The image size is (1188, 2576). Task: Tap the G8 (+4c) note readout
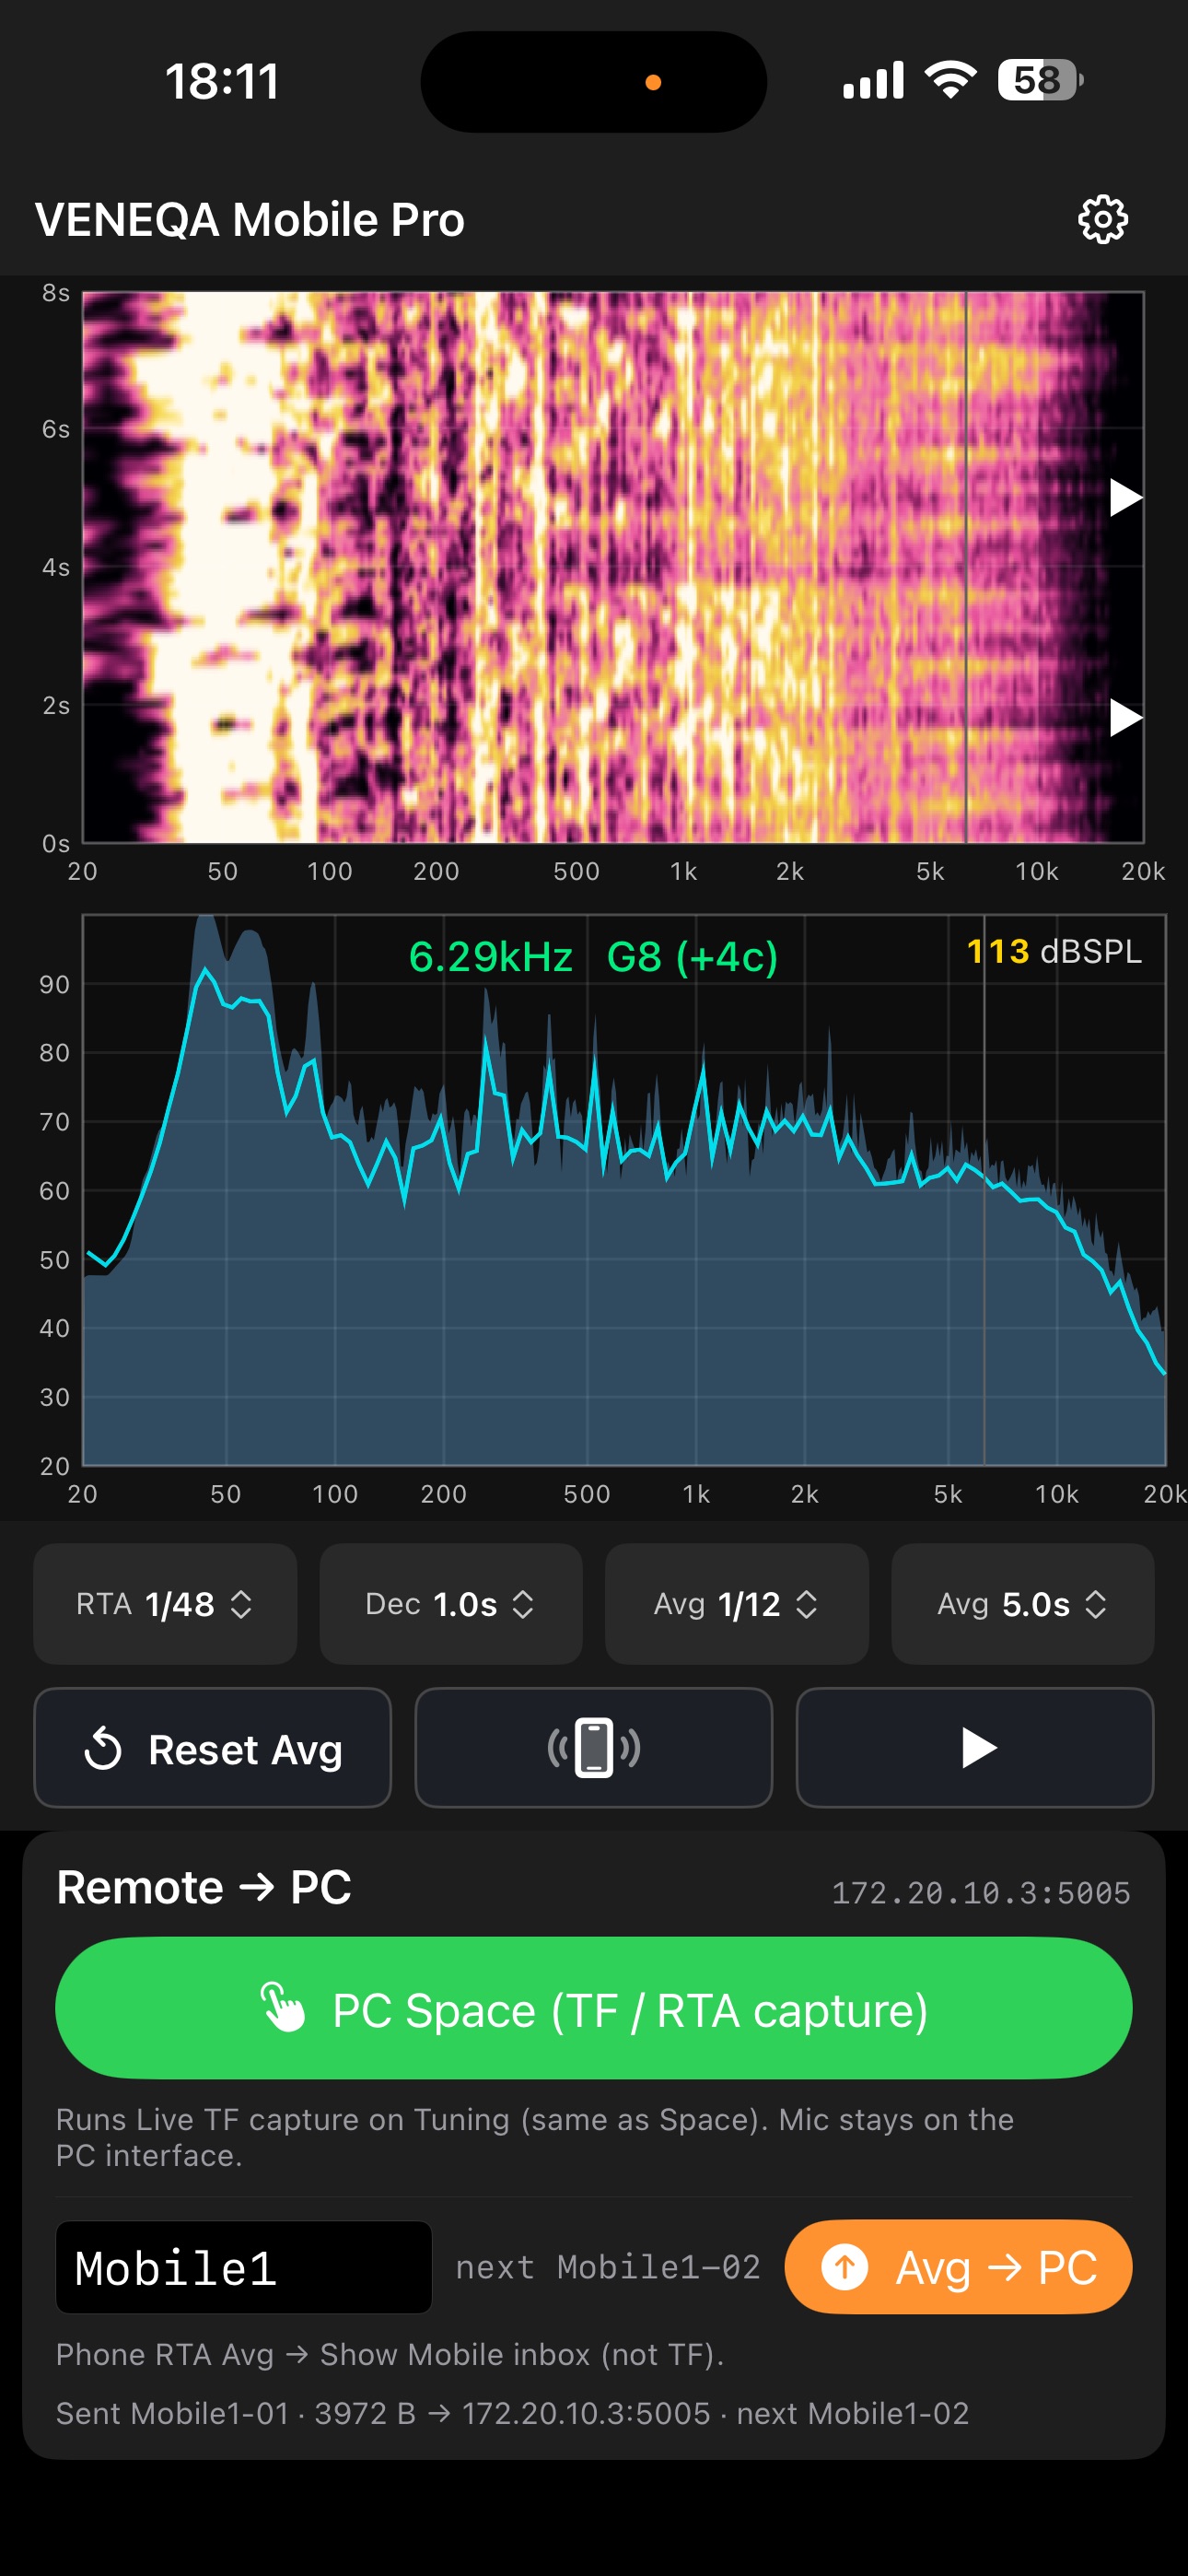pos(692,957)
